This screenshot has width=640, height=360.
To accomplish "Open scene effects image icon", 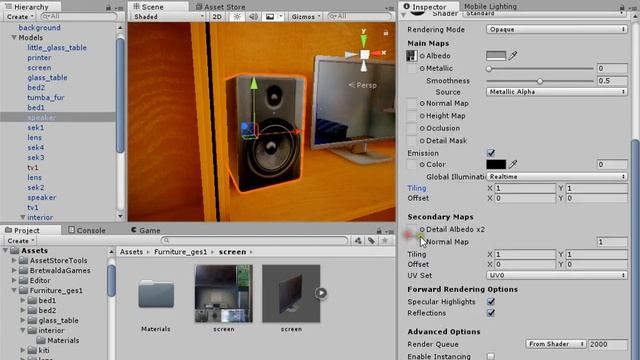I will [x=270, y=16].
